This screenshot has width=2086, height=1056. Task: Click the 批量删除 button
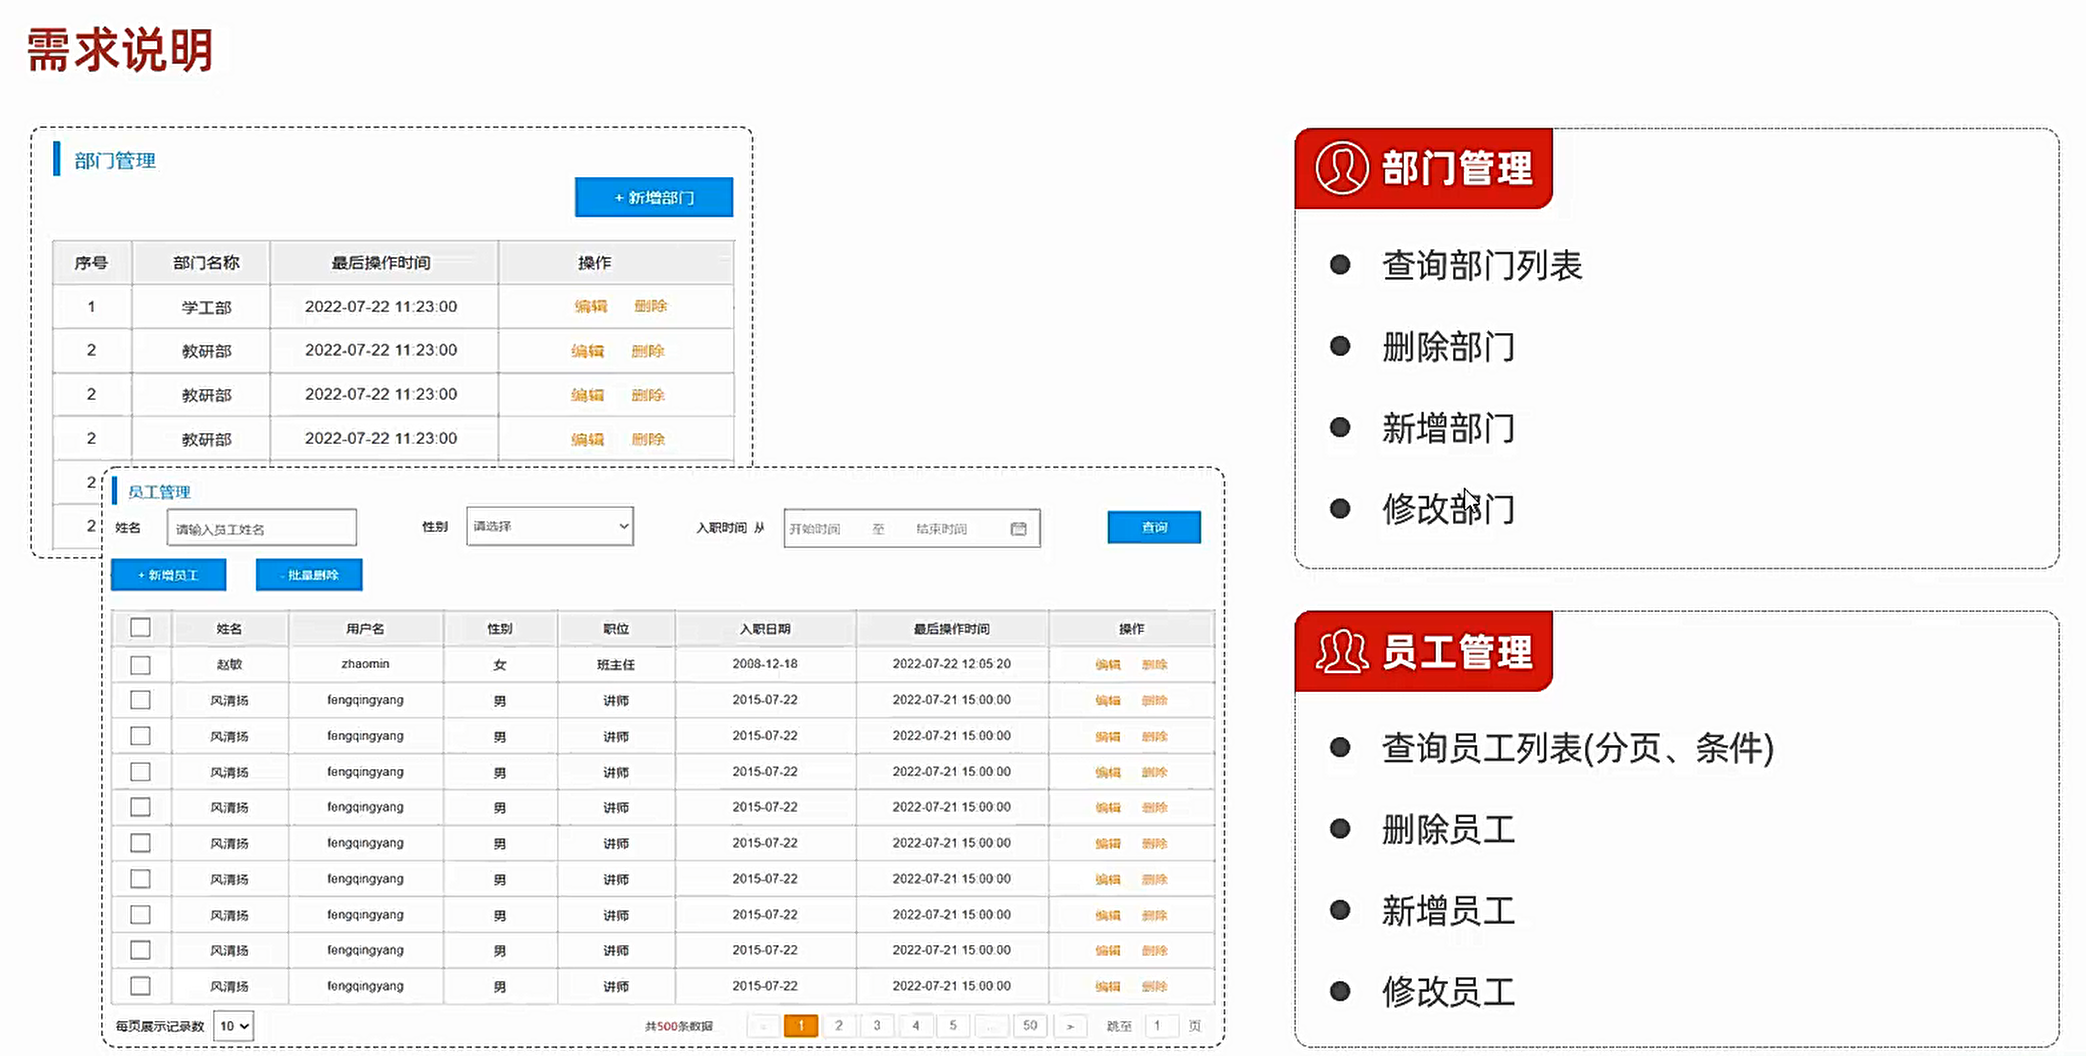click(x=309, y=575)
